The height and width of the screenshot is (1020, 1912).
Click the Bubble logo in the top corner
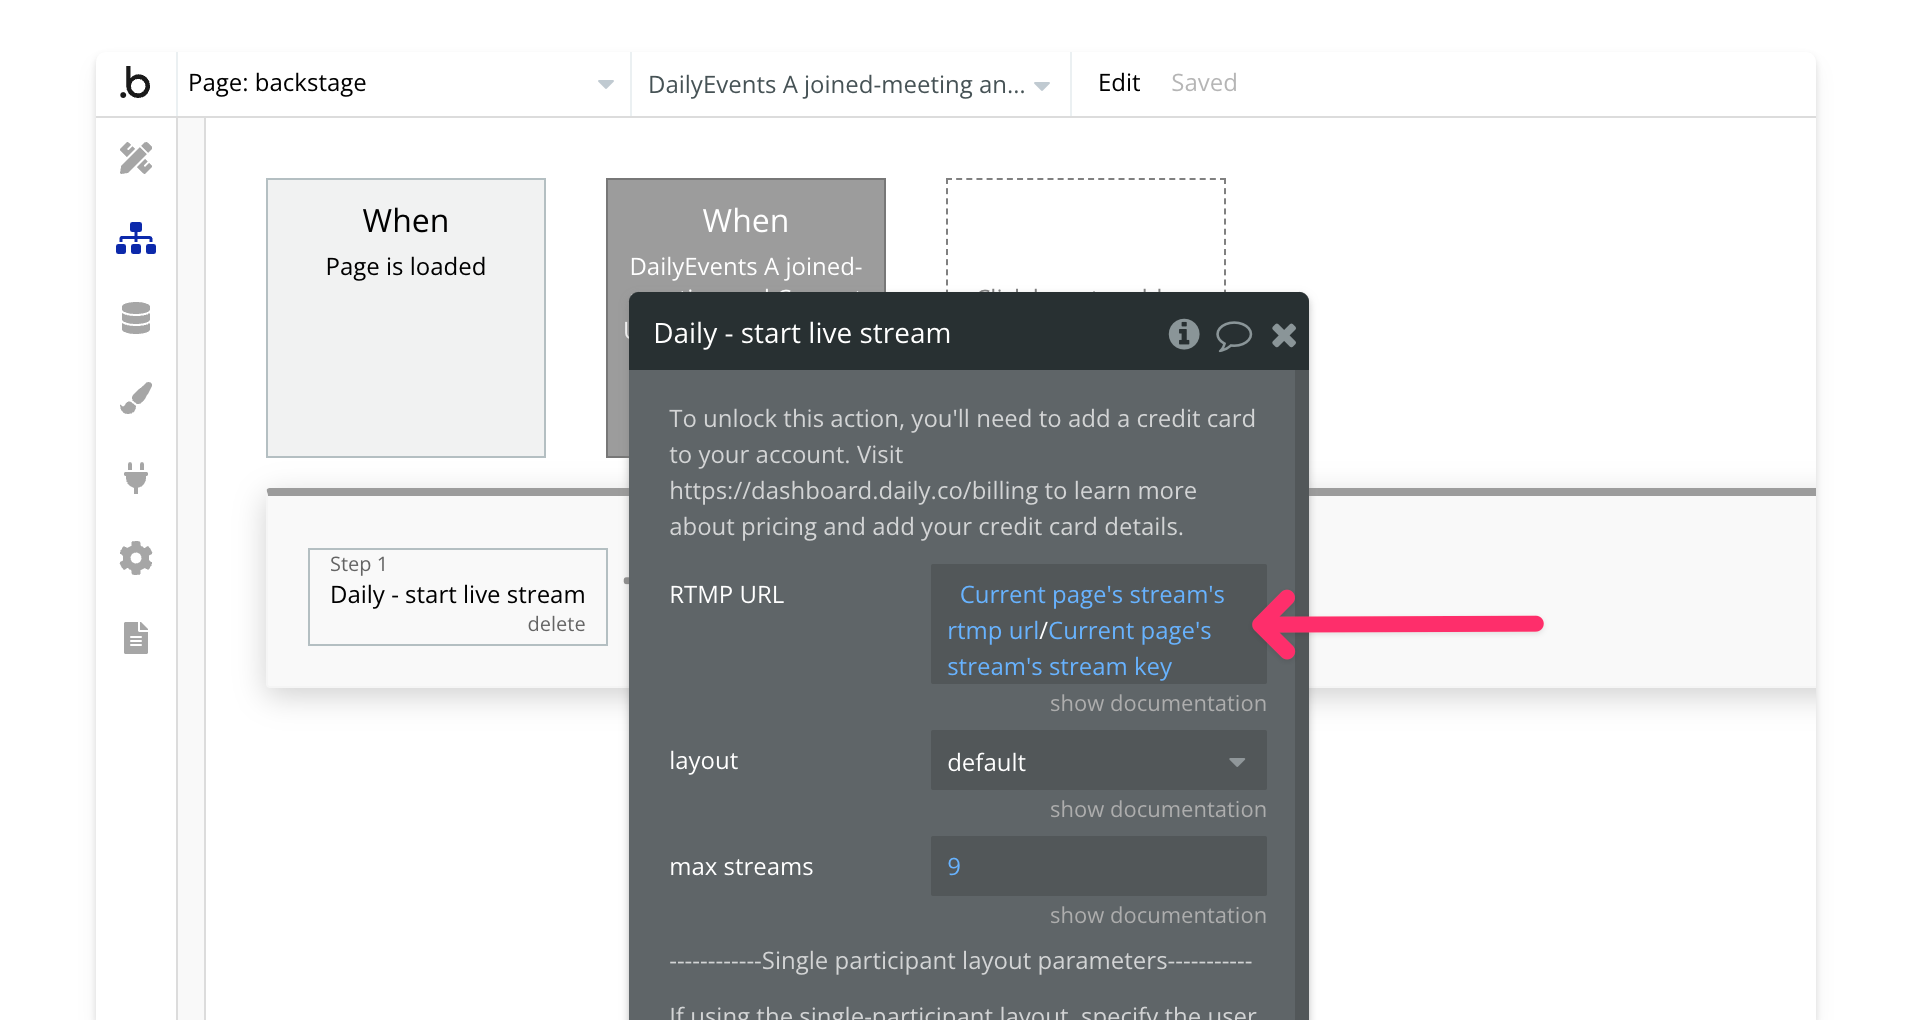(x=136, y=84)
